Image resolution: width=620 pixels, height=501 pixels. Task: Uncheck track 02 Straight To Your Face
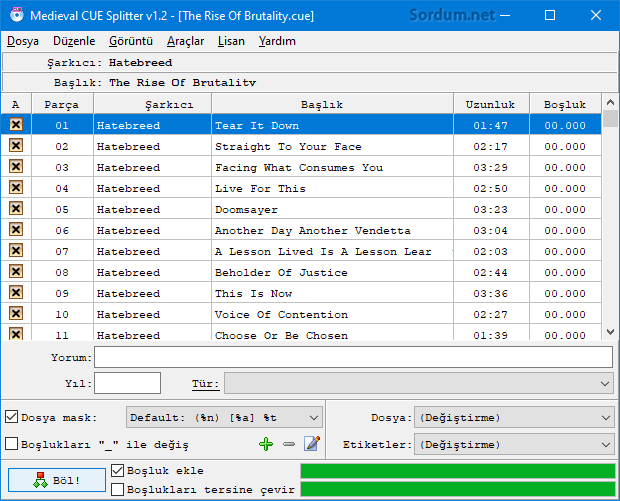16,146
